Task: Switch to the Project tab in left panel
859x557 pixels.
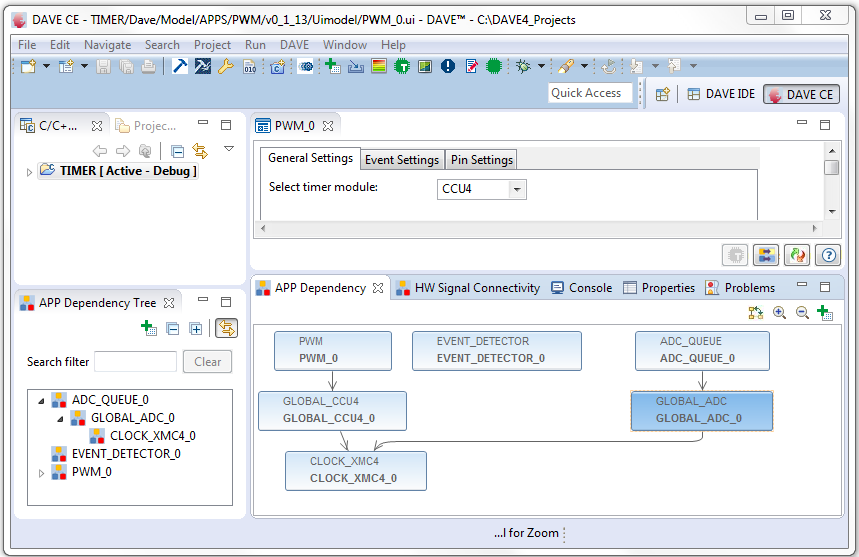Action: [x=146, y=126]
